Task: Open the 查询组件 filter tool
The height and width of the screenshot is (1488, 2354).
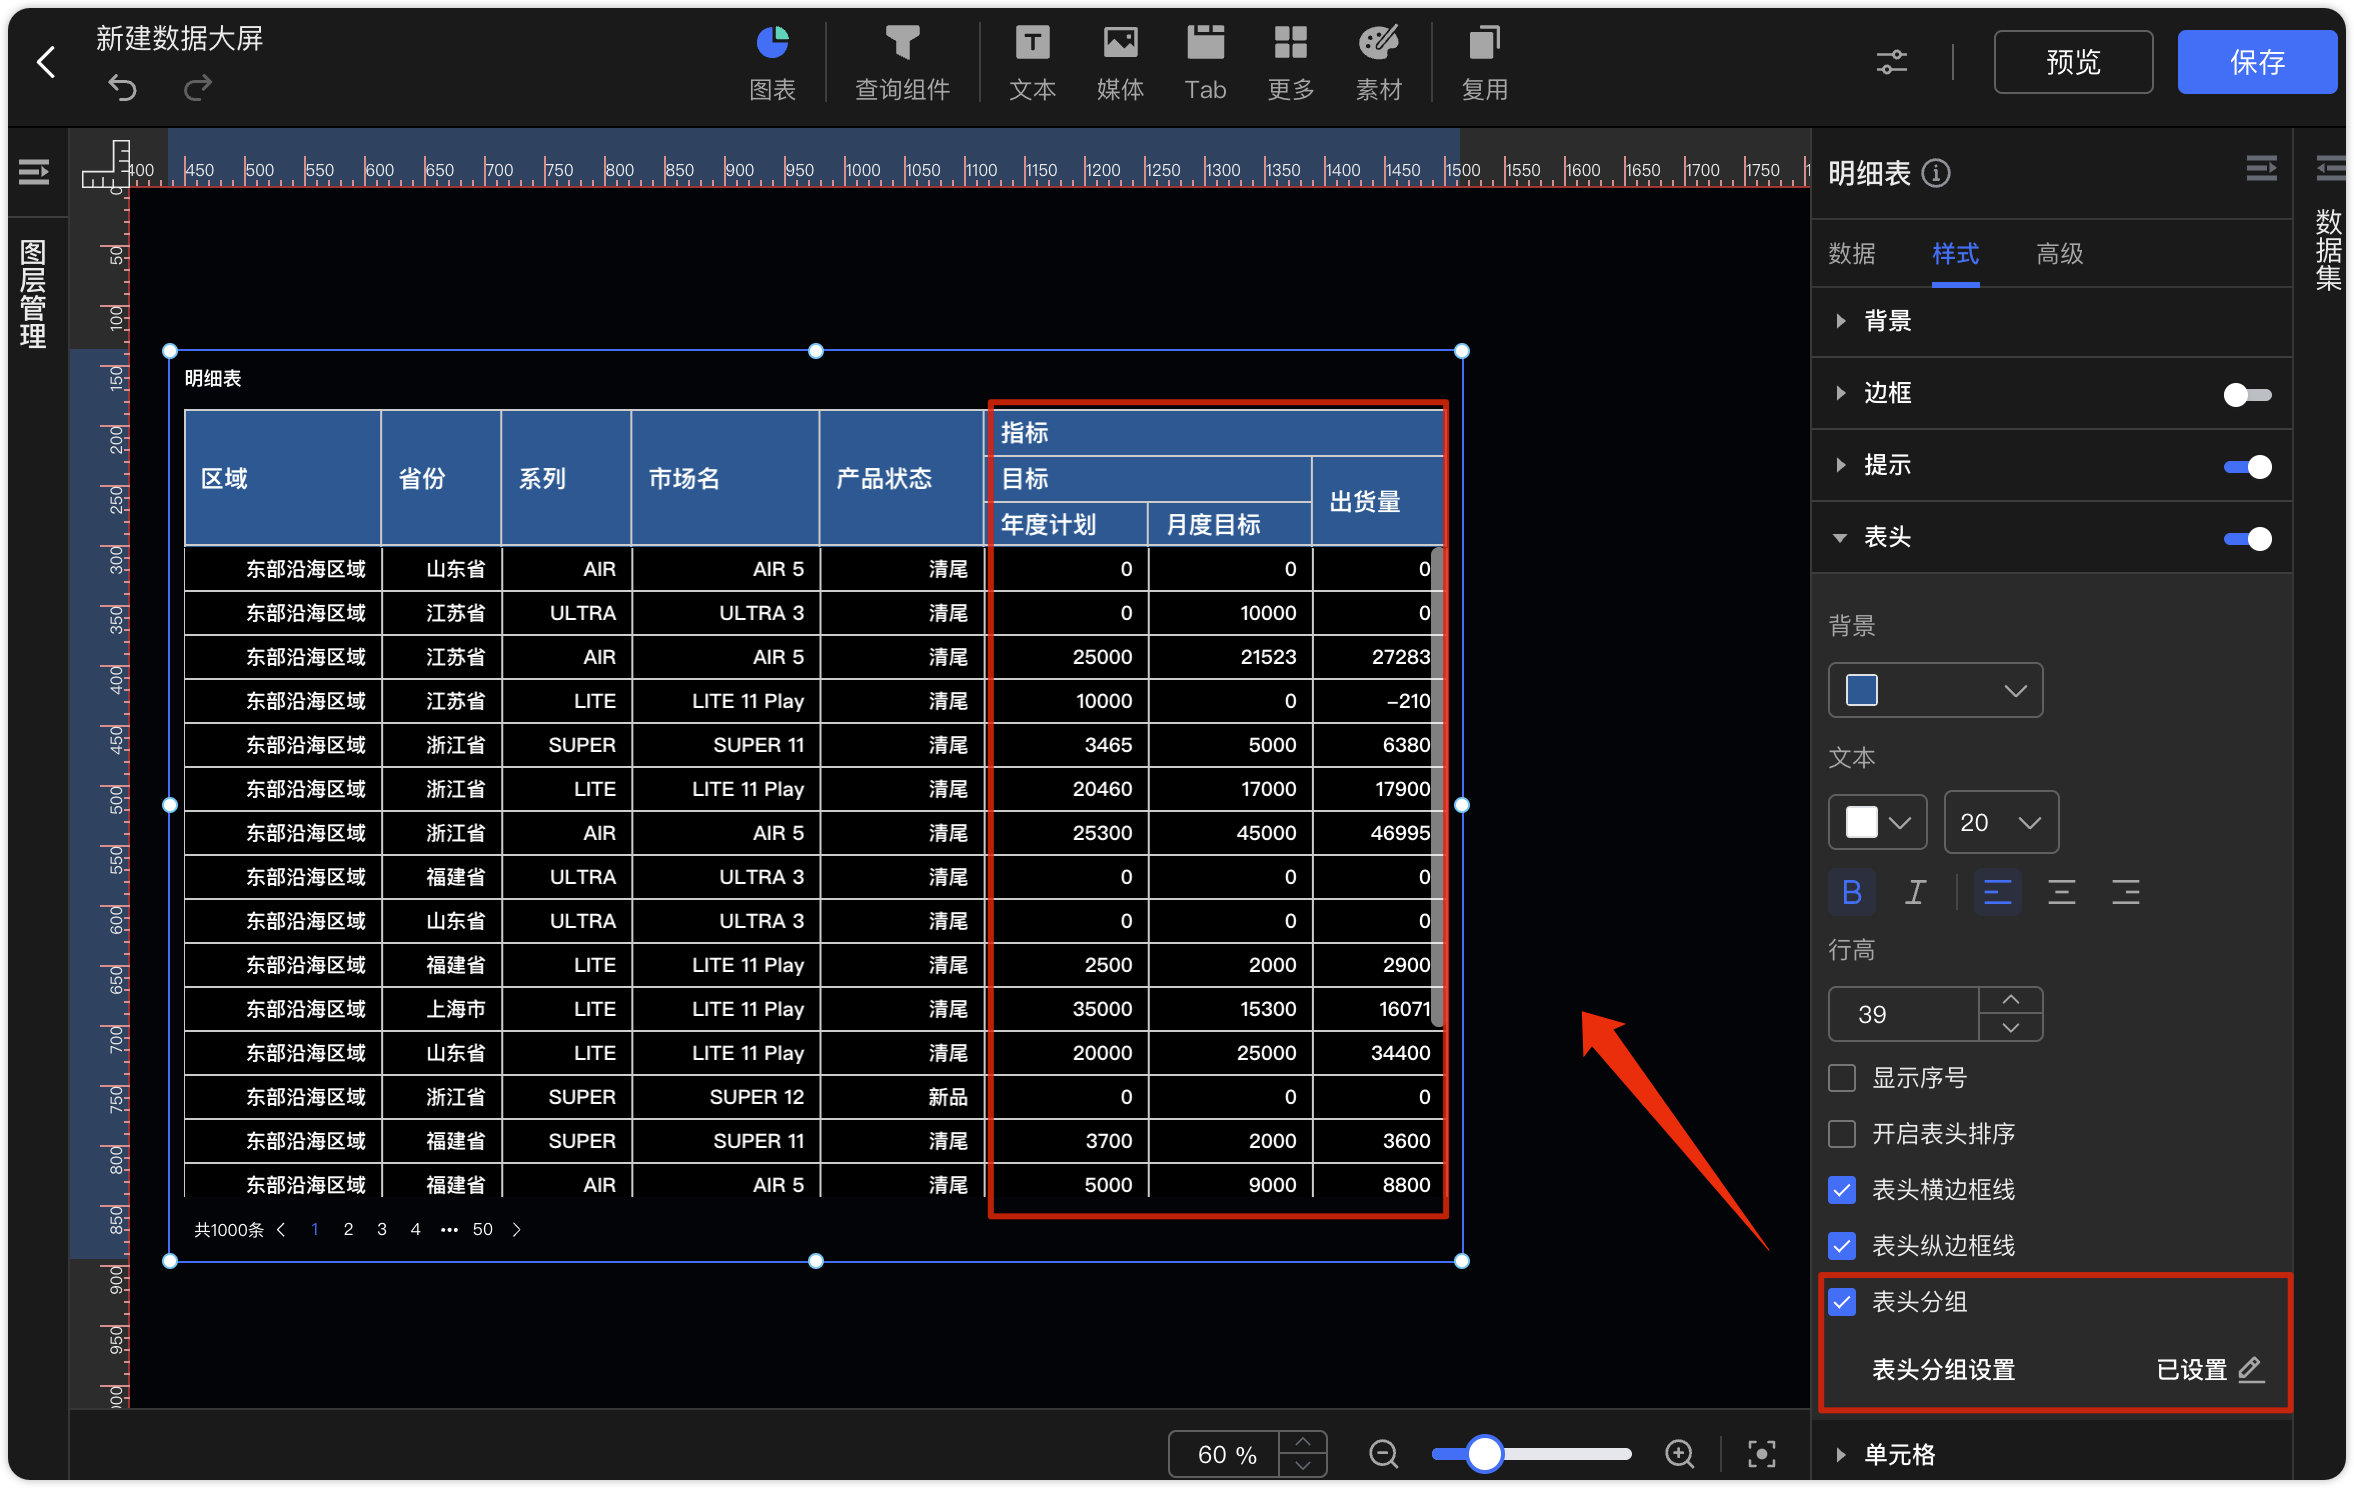Action: point(902,63)
